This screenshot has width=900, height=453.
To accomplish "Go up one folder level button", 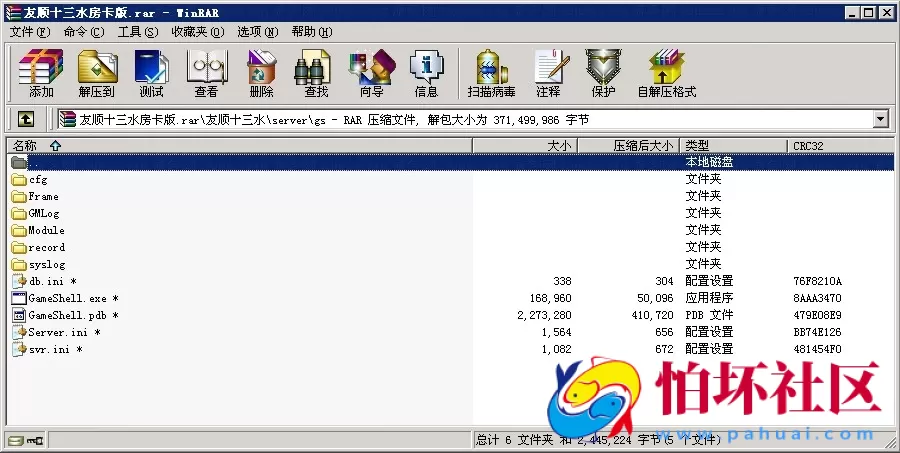I will [x=26, y=119].
